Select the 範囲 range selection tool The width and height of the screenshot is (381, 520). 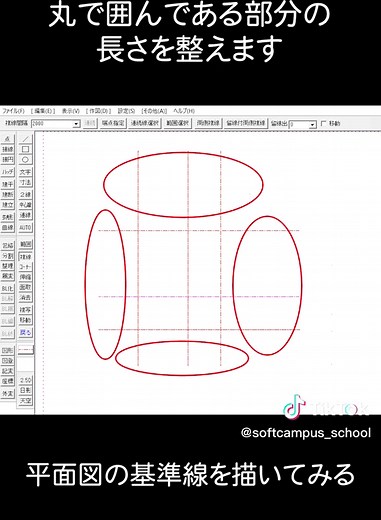[x=25, y=244]
